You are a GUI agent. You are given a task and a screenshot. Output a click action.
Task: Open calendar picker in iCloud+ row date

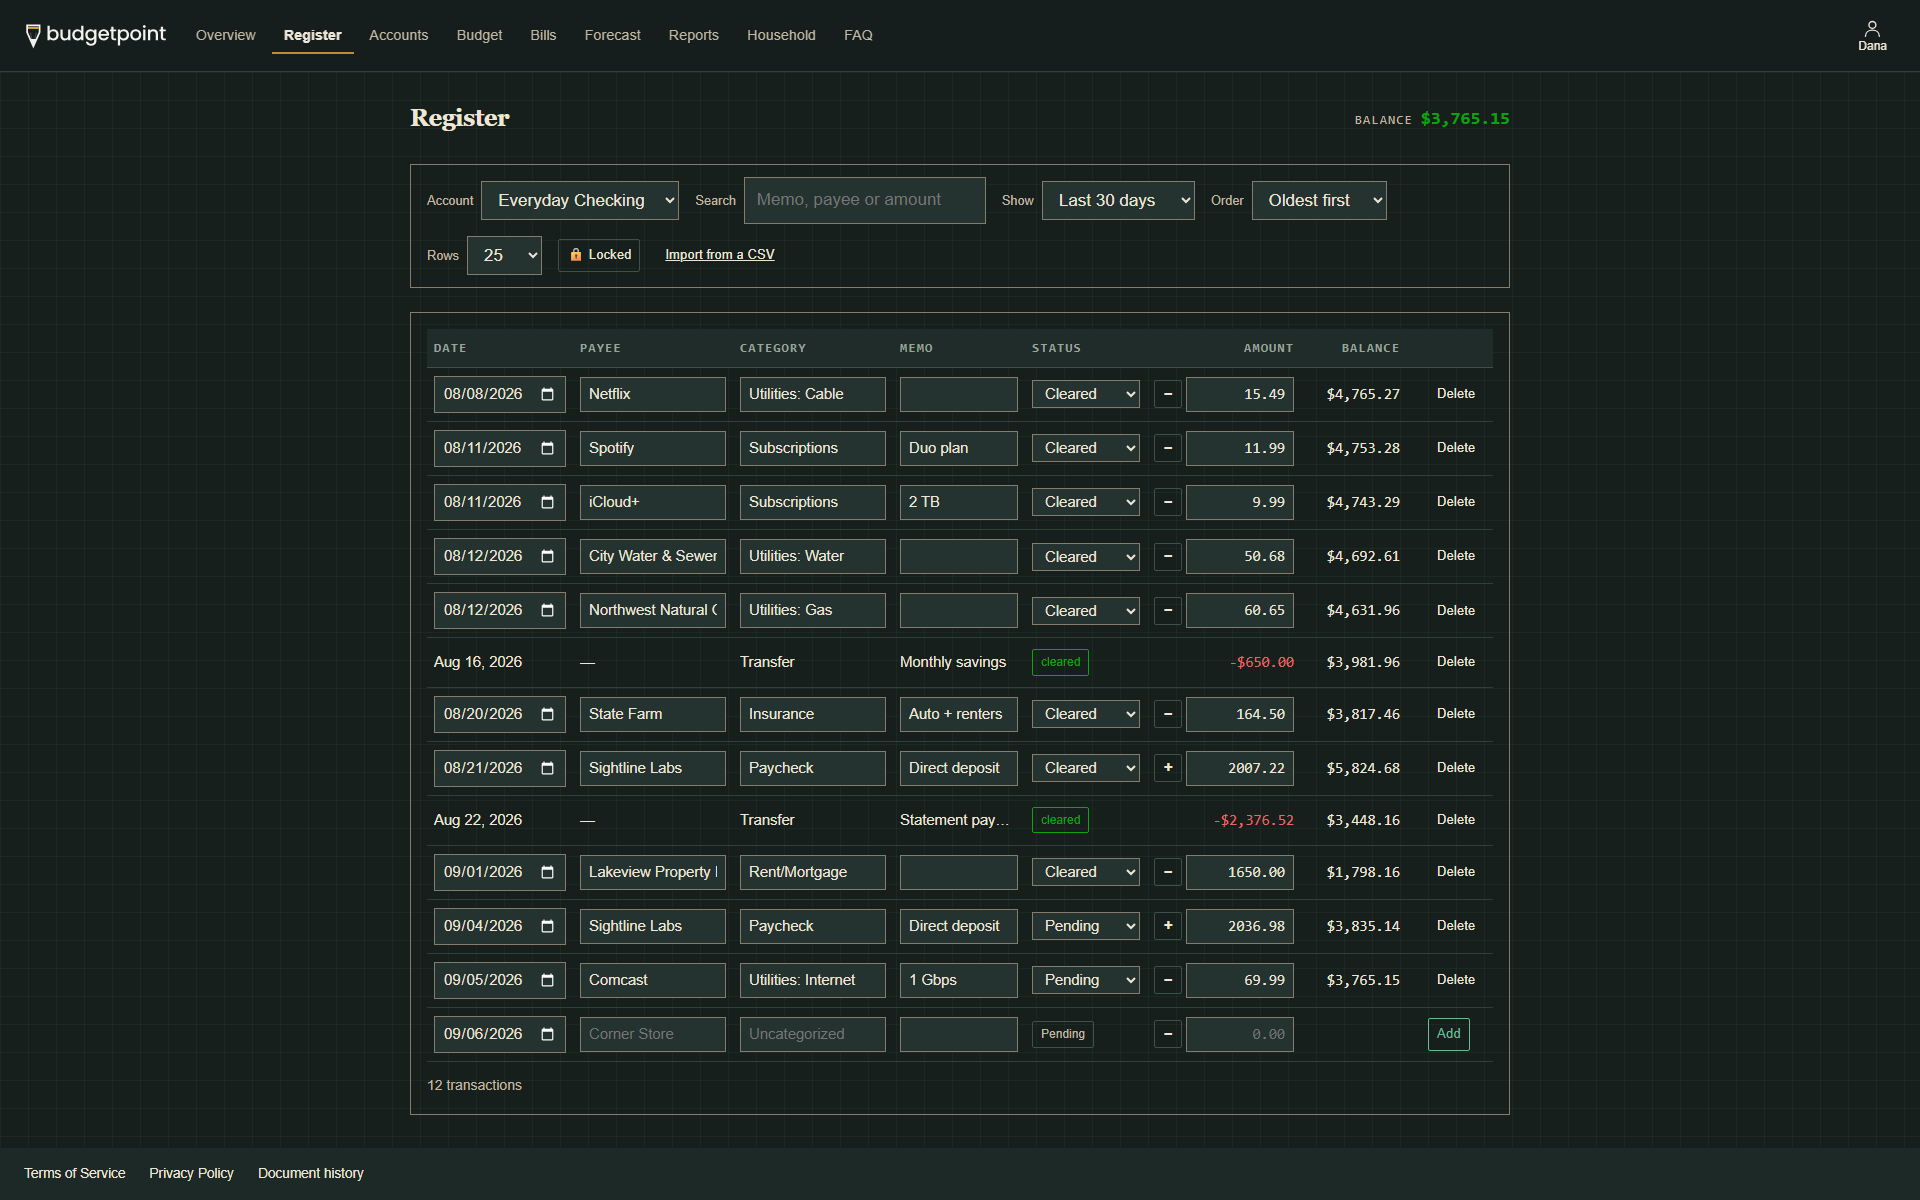click(547, 502)
